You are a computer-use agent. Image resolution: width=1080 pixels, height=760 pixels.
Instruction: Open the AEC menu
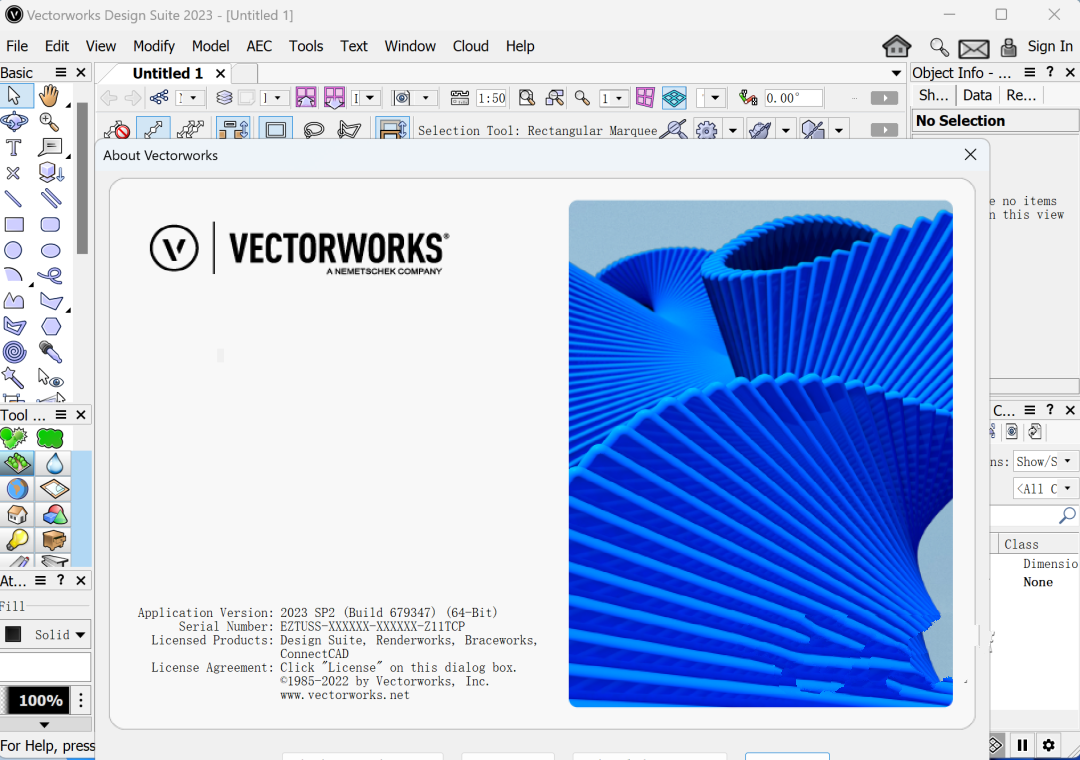tap(259, 46)
